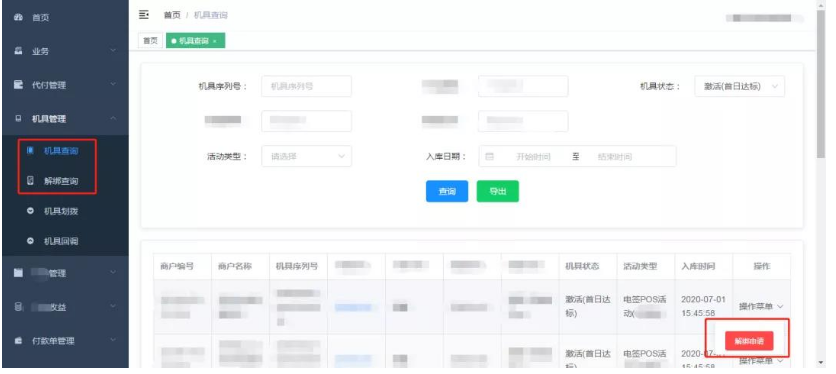
Task: Click the 机具查询 submenu icon
Action: 30,151
